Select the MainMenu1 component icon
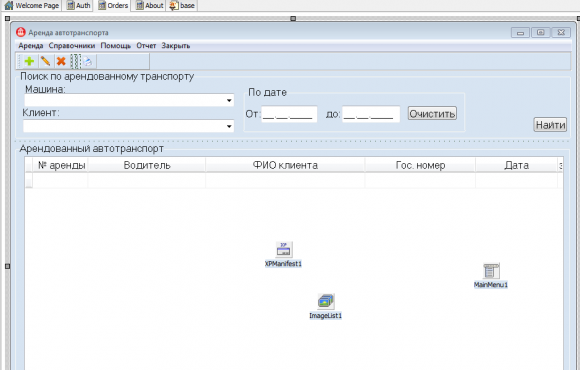The image size is (580, 370). tap(491, 271)
